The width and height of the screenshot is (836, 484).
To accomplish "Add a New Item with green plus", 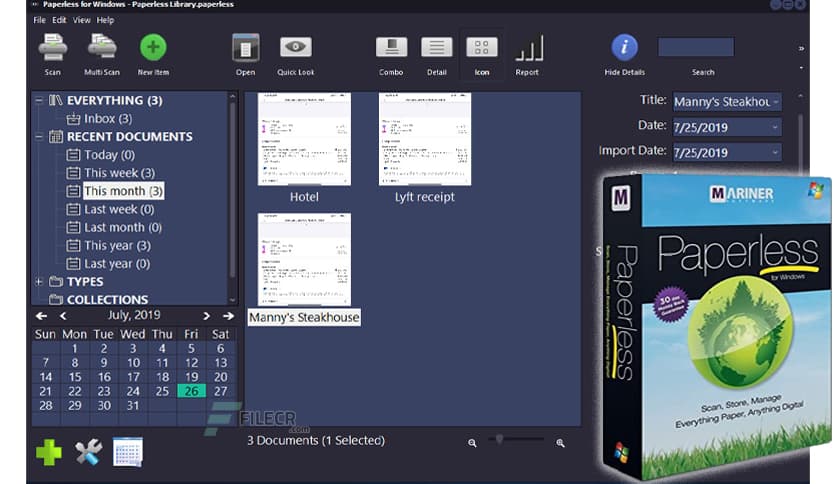I will [x=153, y=47].
